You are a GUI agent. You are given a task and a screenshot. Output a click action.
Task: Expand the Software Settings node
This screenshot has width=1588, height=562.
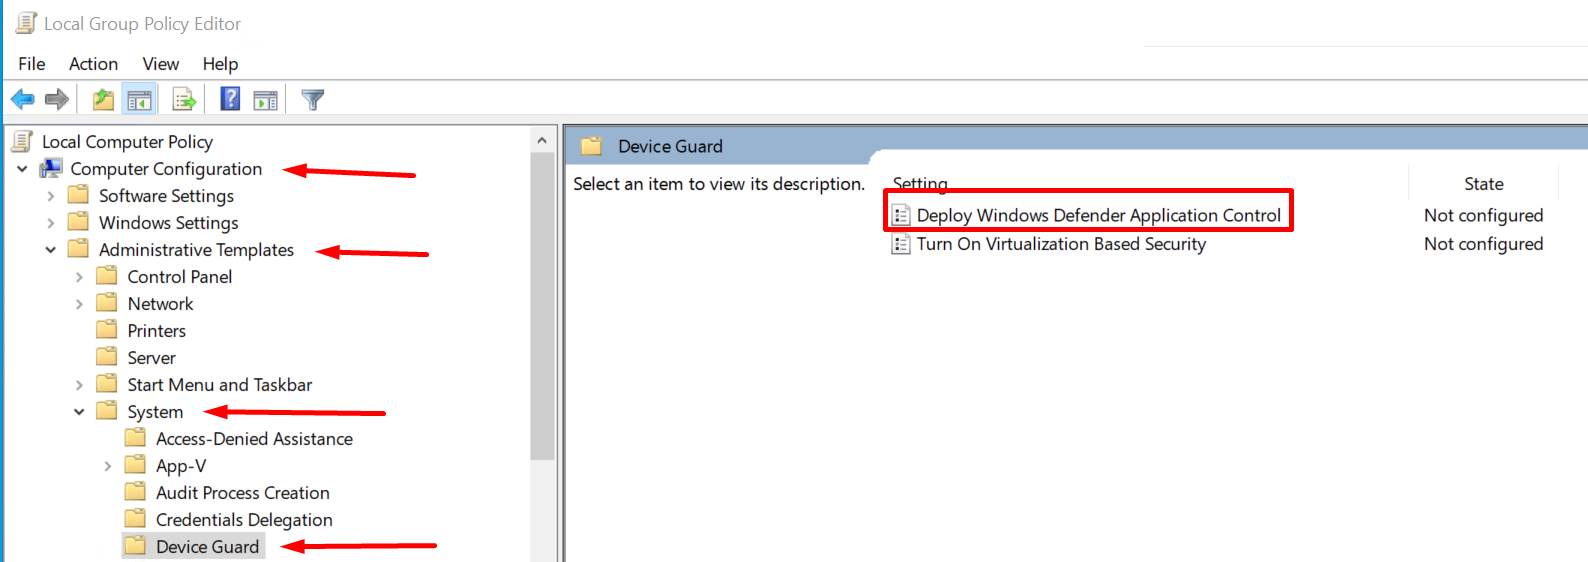51,196
